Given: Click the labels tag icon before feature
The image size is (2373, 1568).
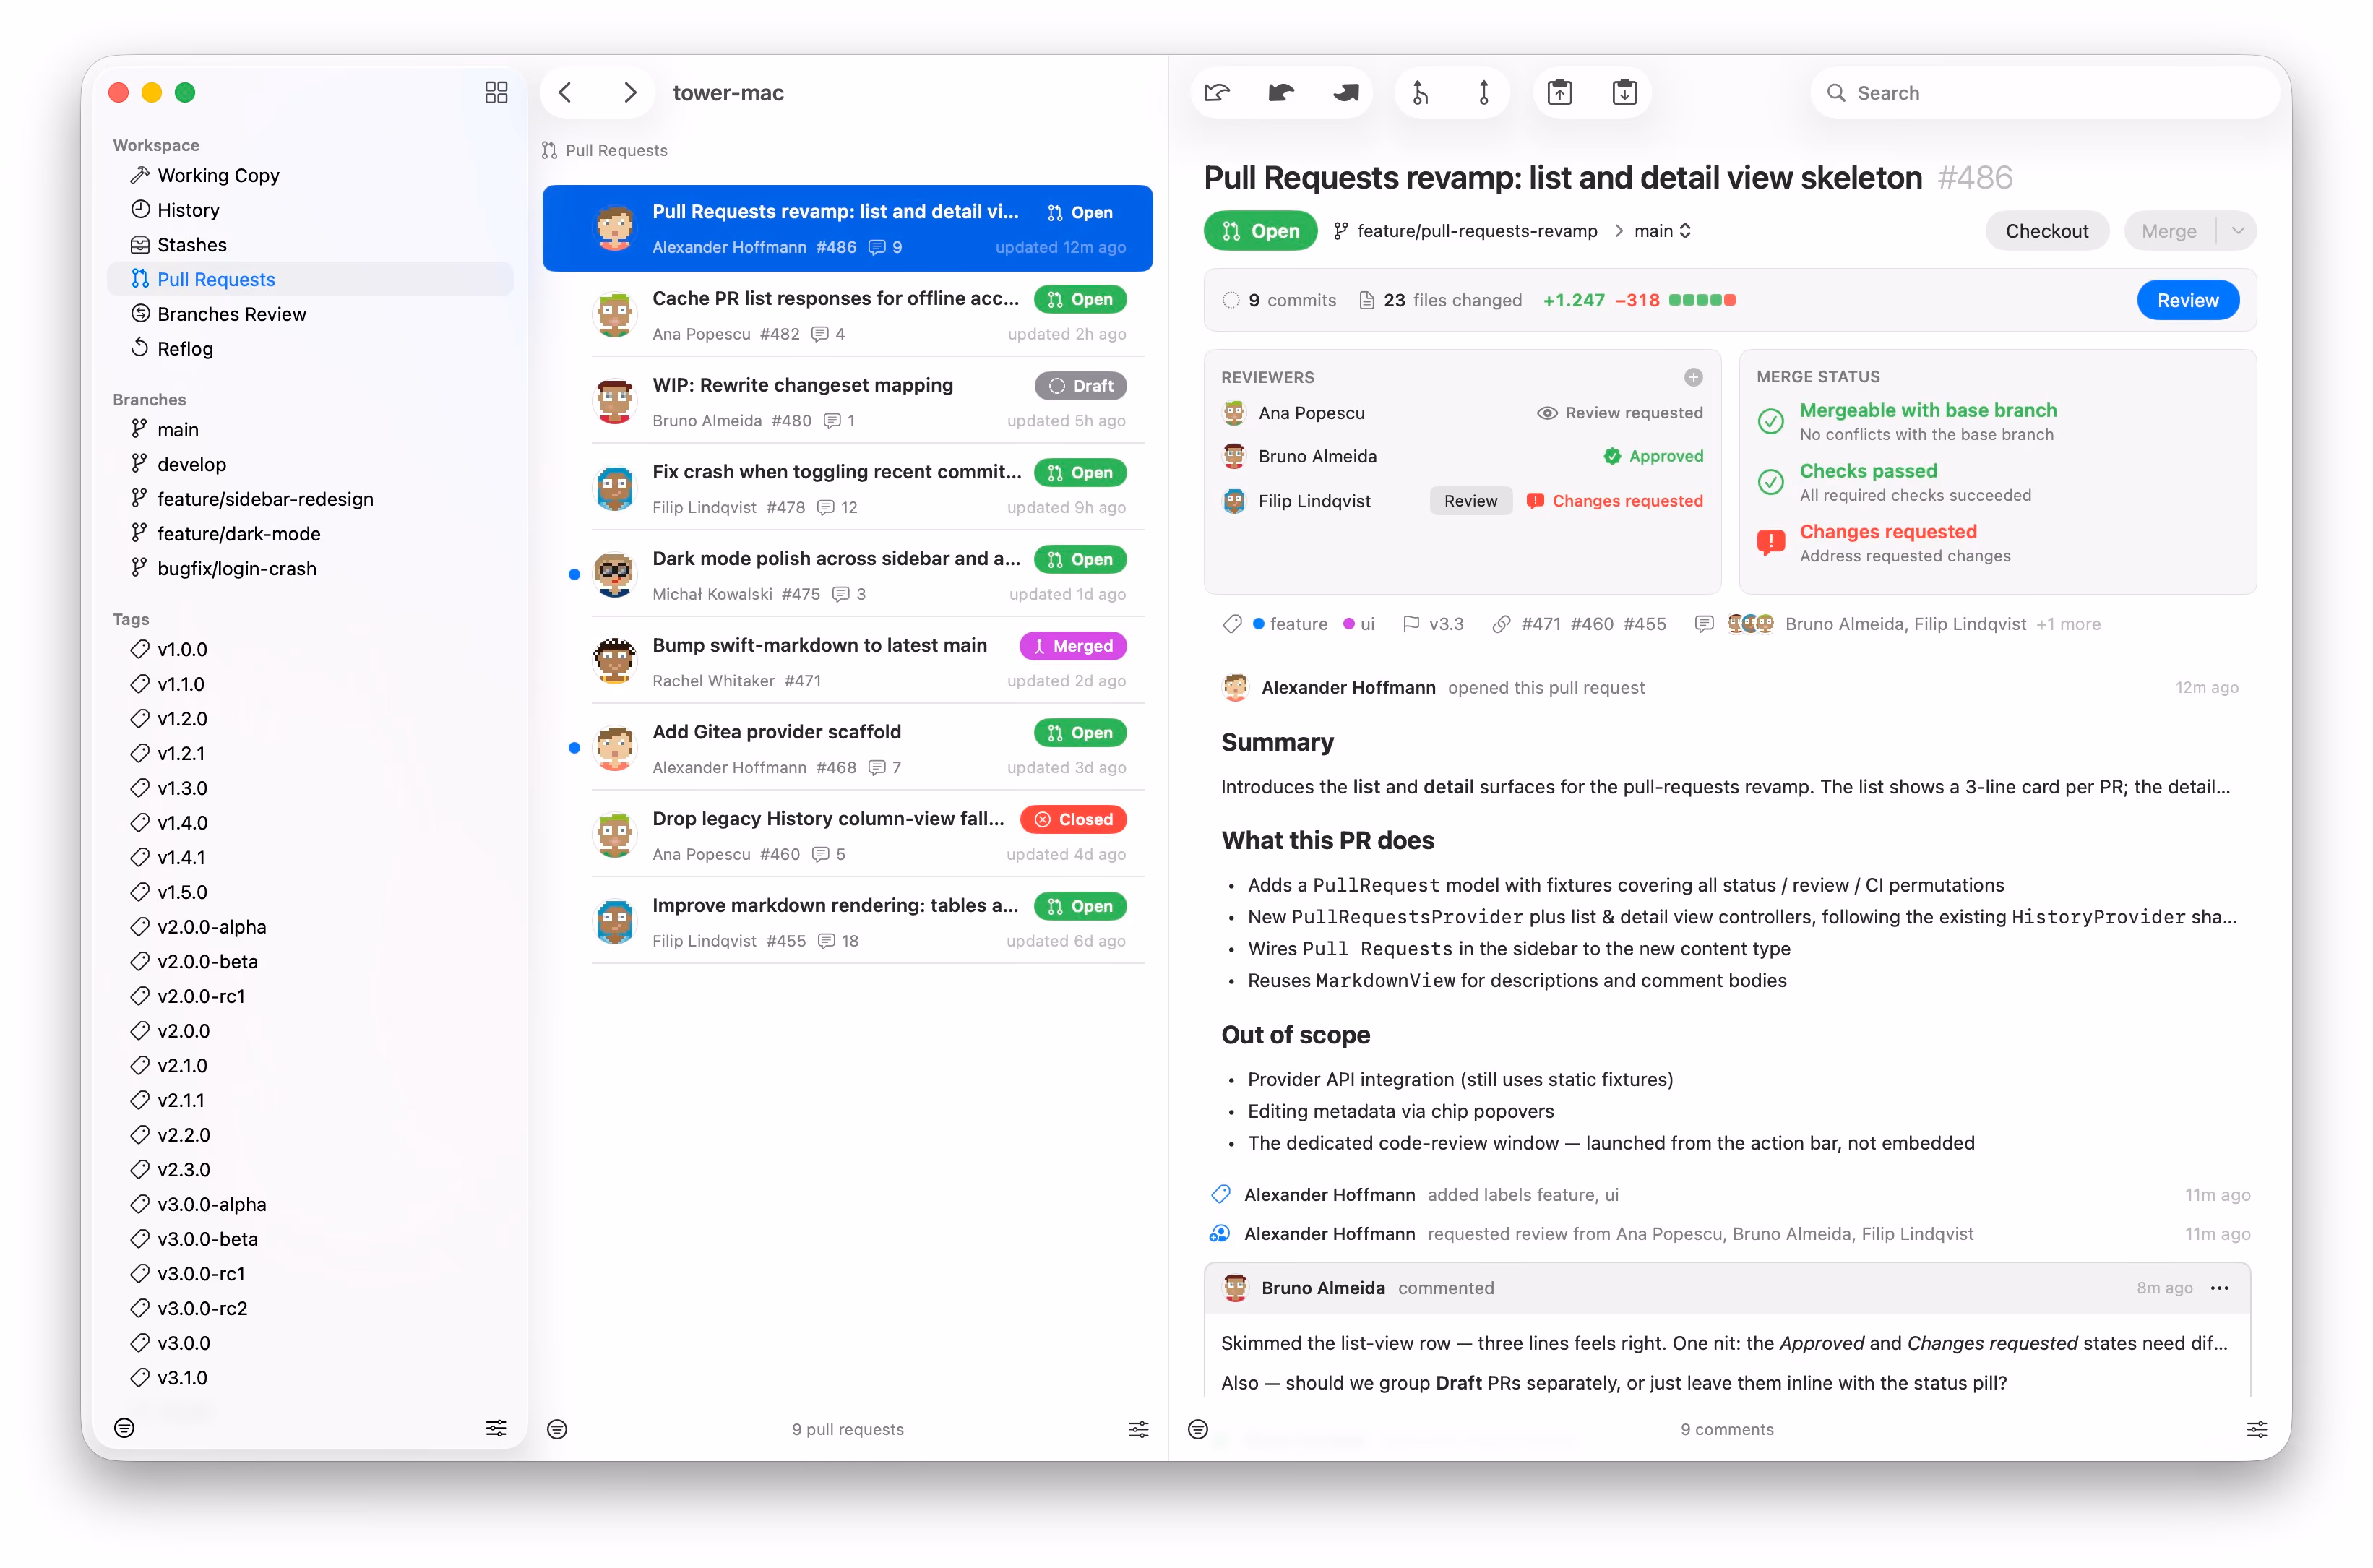Looking at the screenshot, I should click(1232, 624).
